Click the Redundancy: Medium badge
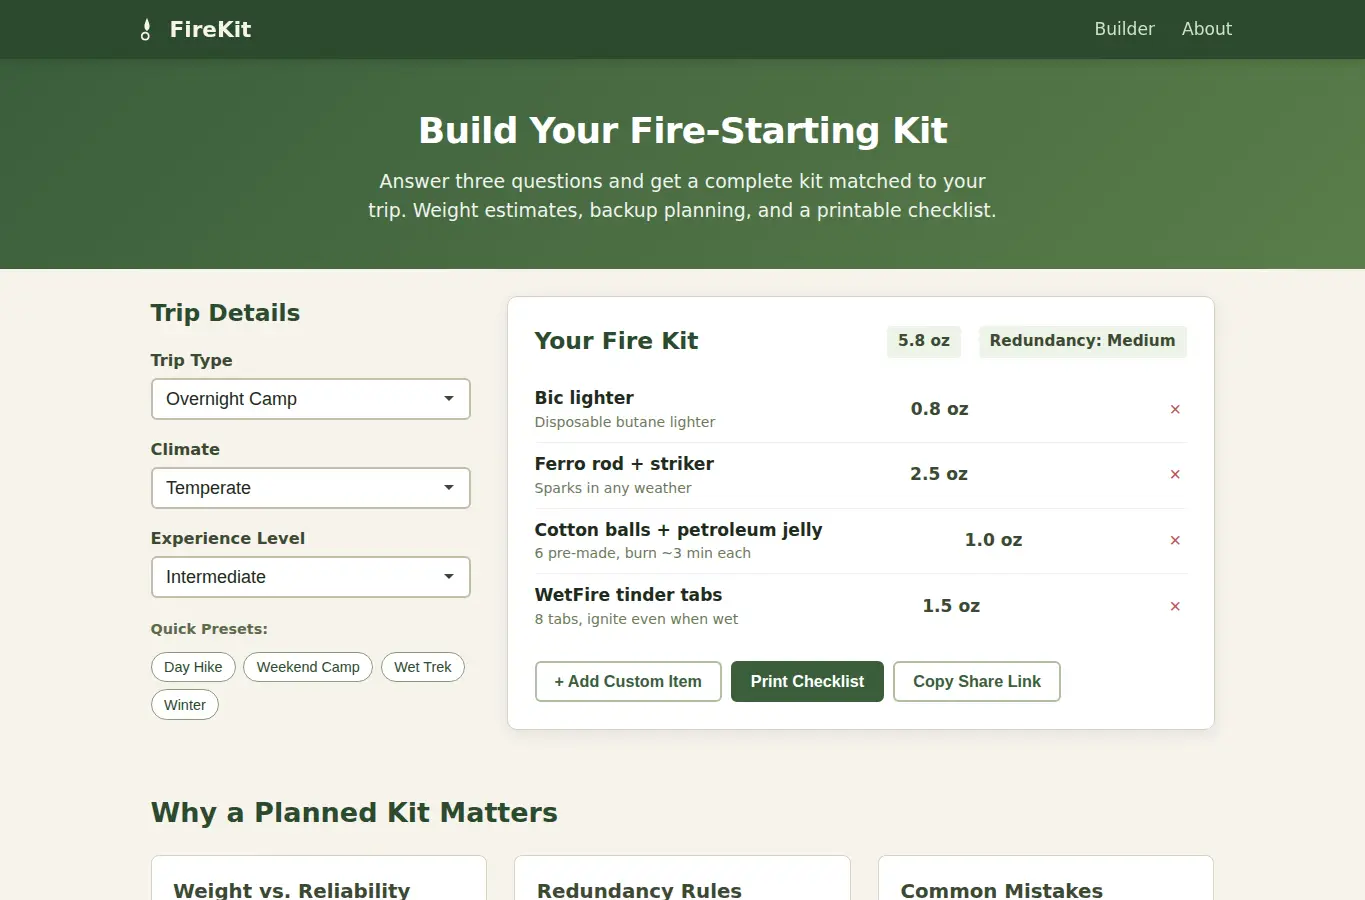Image resolution: width=1365 pixels, height=900 pixels. coord(1082,341)
